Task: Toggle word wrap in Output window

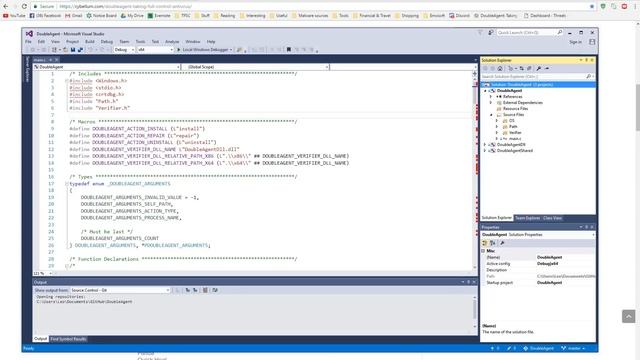Action: [x=215, y=290]
